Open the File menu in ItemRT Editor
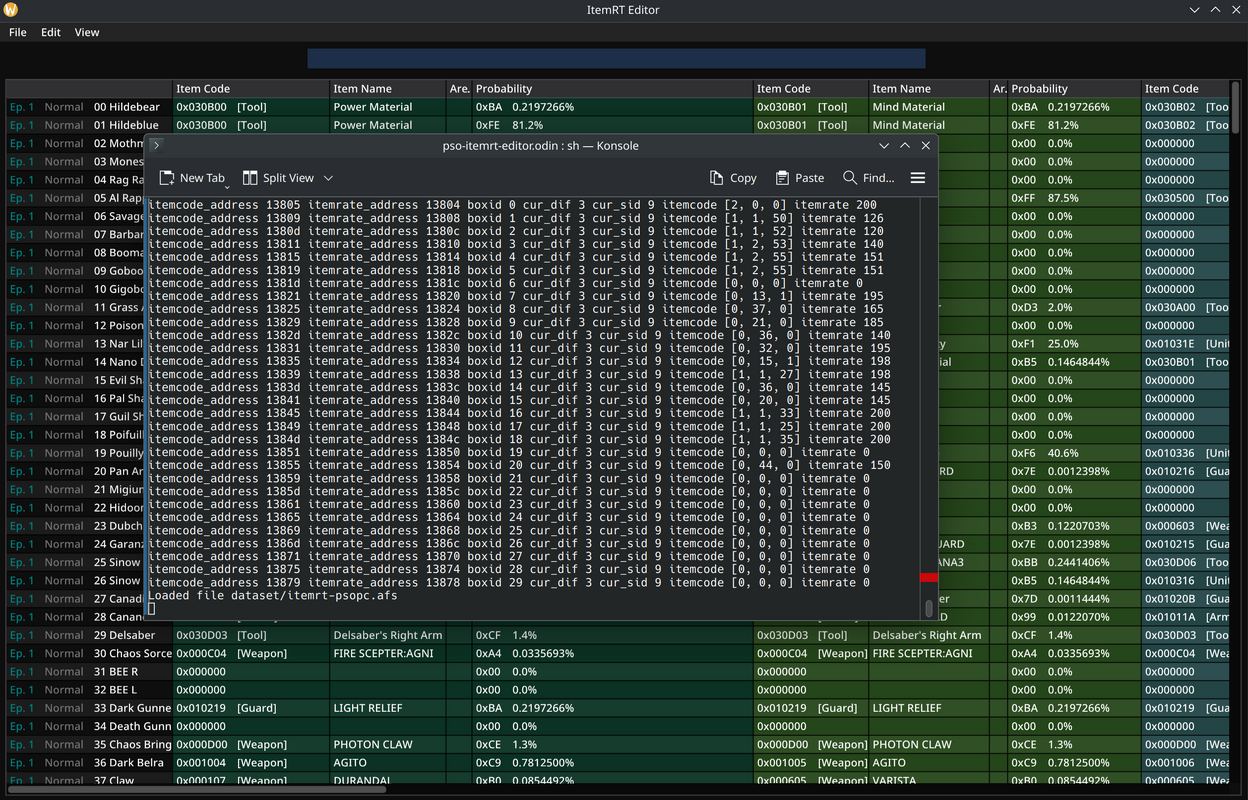This screenshot has height=800, width=1248. tap(18, 32)
